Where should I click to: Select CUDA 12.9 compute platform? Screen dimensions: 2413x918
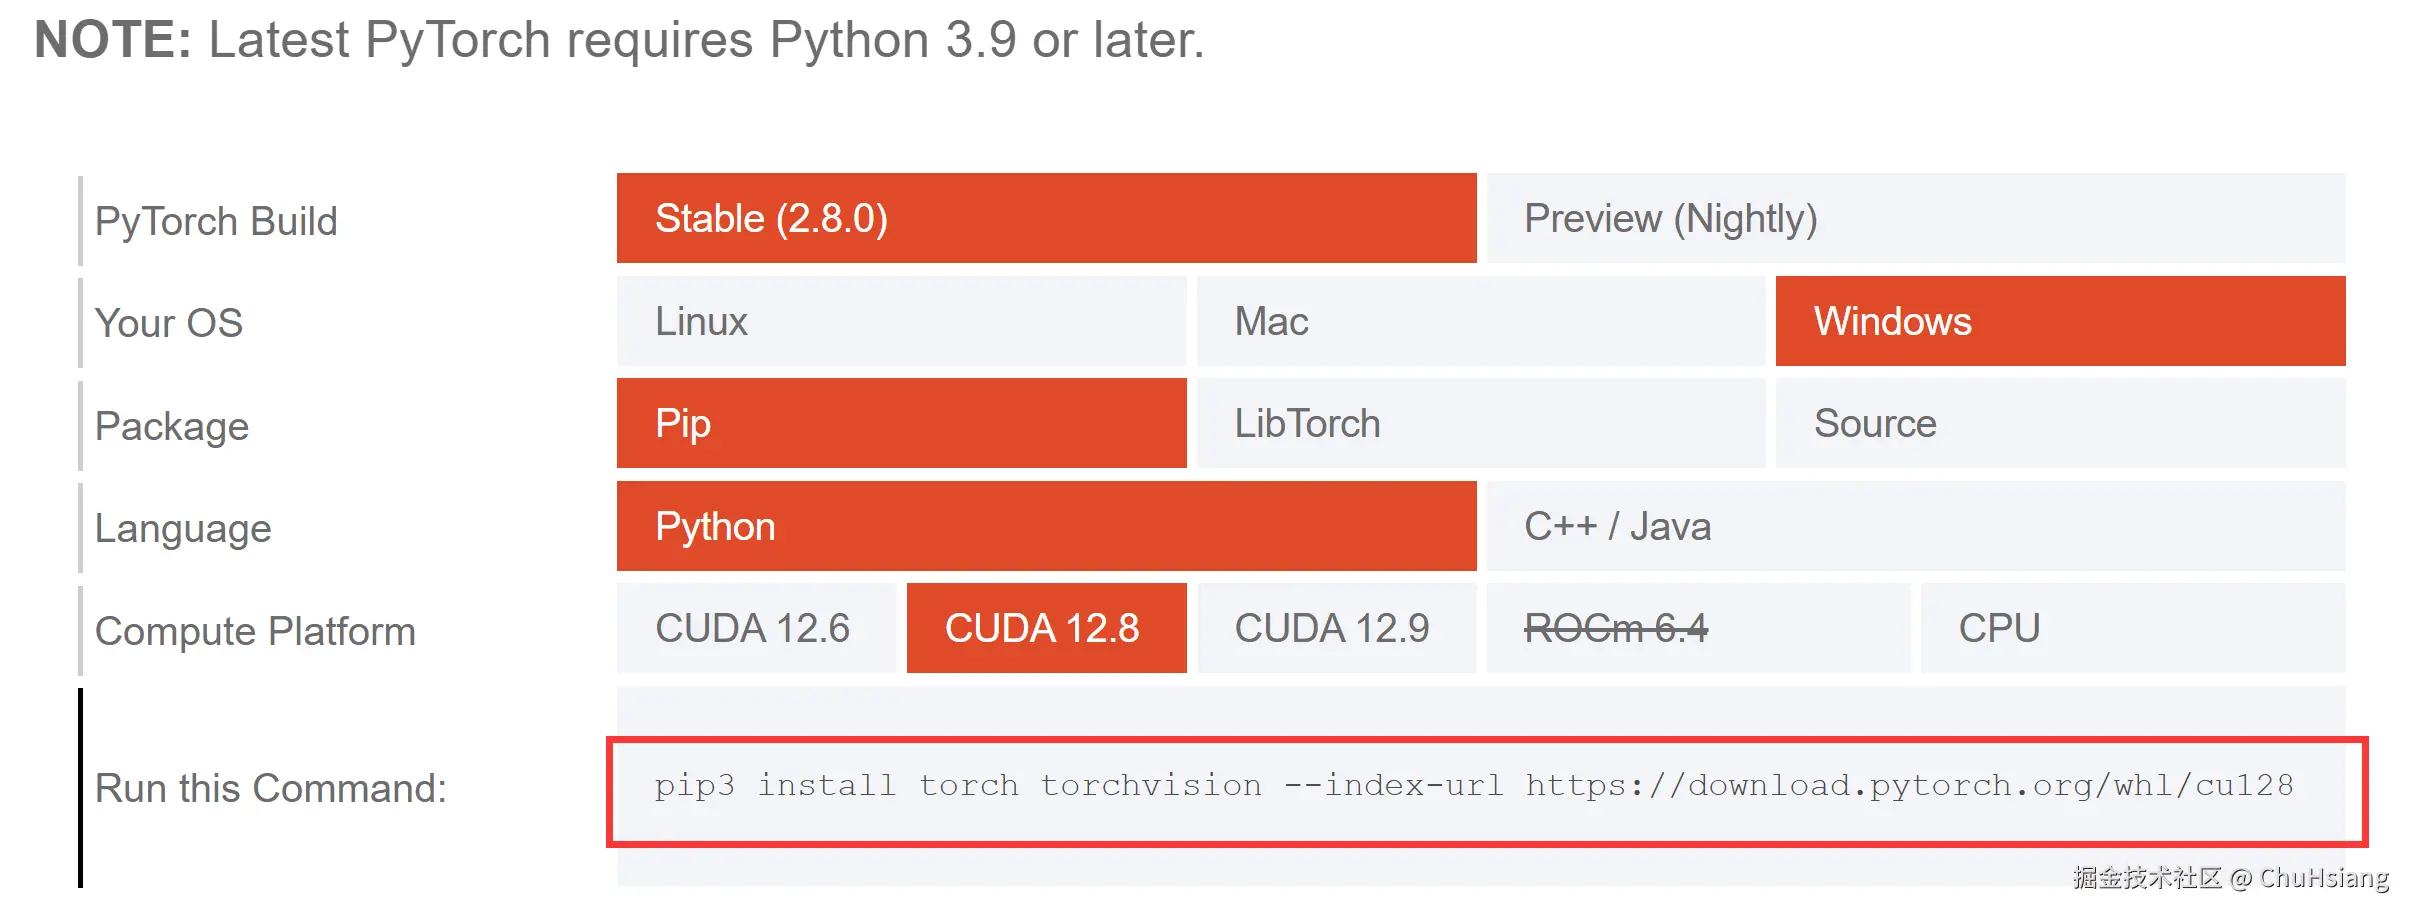pyautogui.click(x=1335, y=628)
